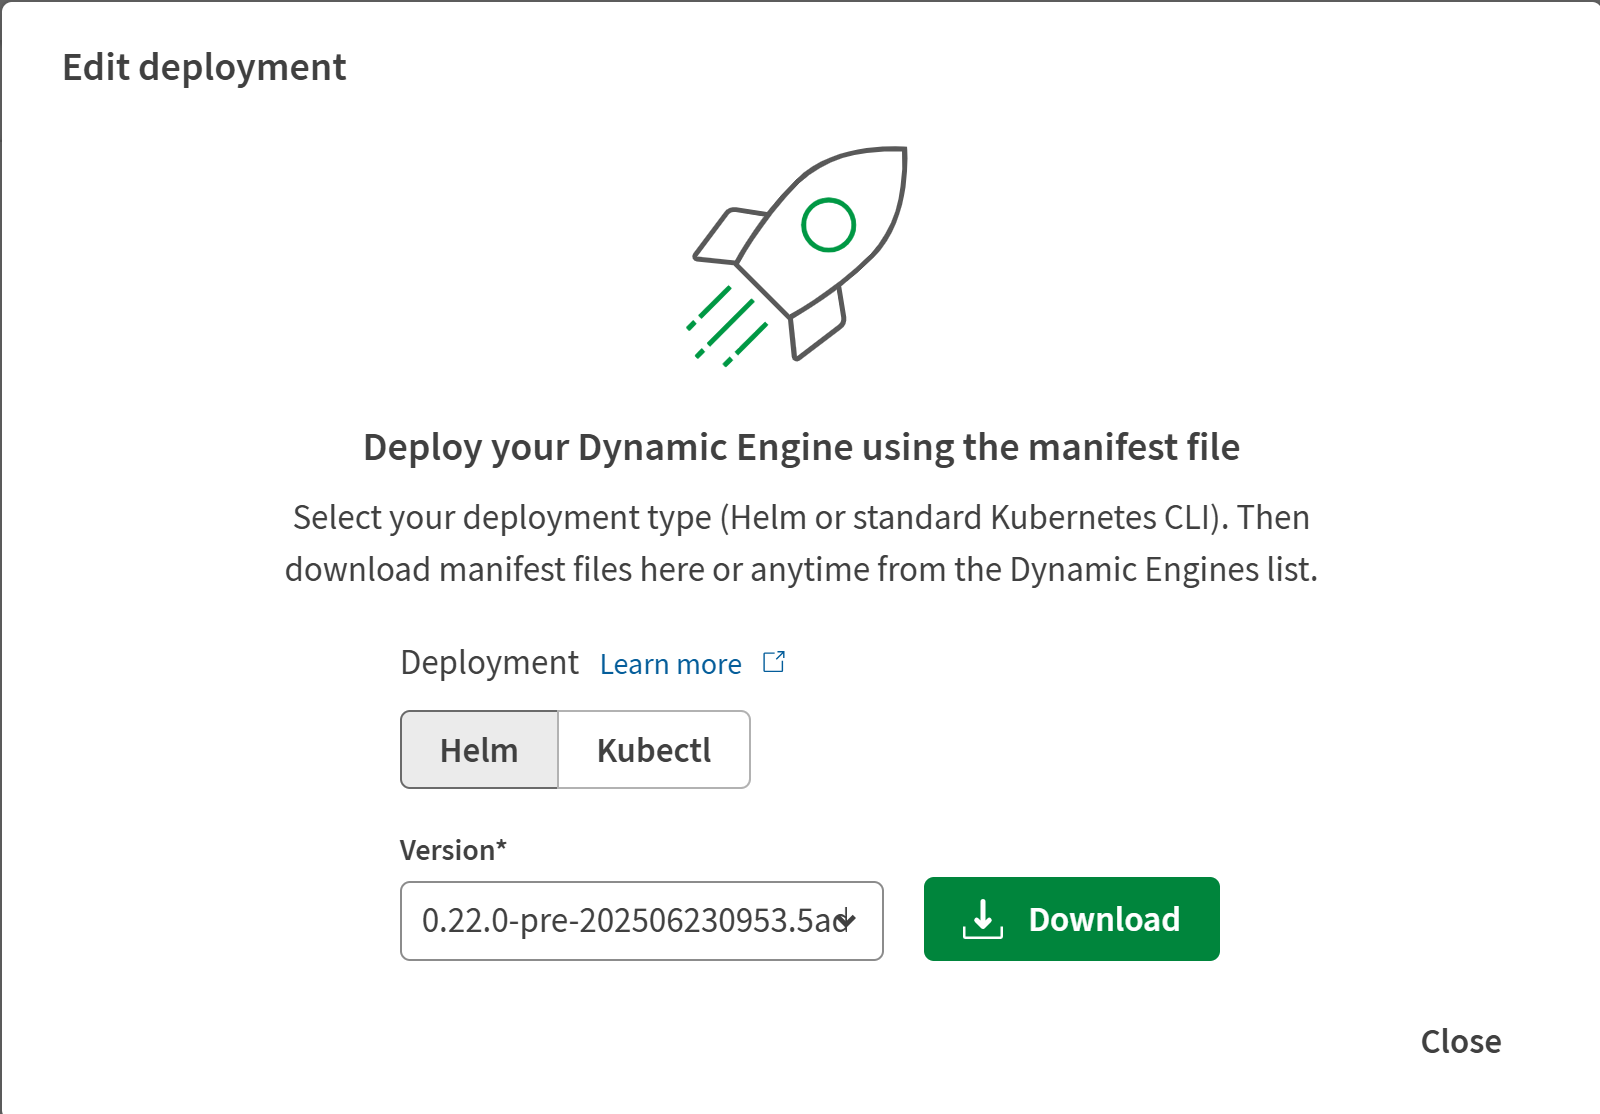Click the Edit deployment dialog title

coord(204,67)
